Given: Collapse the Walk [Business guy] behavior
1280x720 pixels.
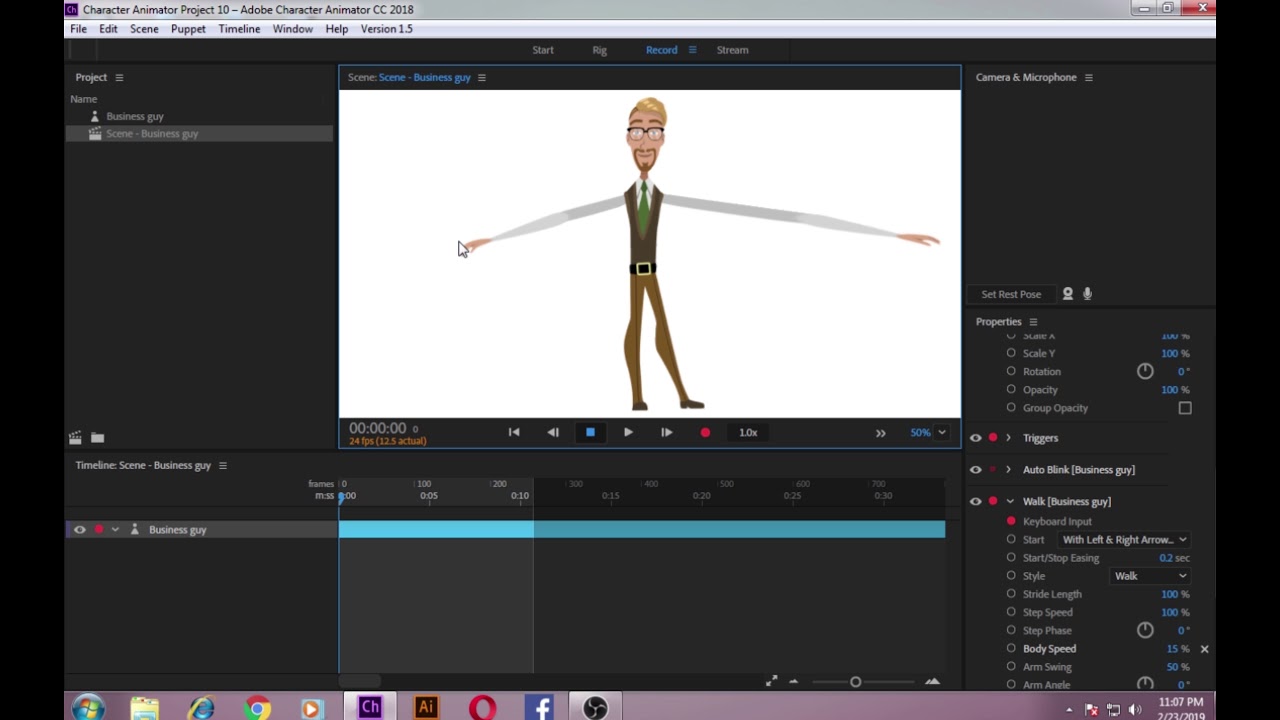Looking at the screenshot, I should tap(1009, 502).
